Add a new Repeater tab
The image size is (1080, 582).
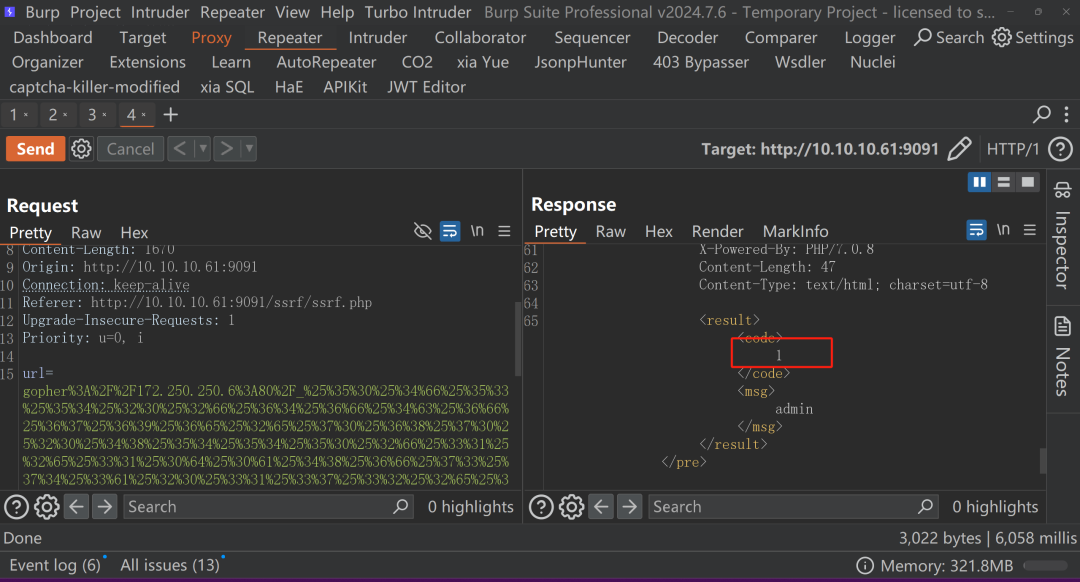point(171,114)
